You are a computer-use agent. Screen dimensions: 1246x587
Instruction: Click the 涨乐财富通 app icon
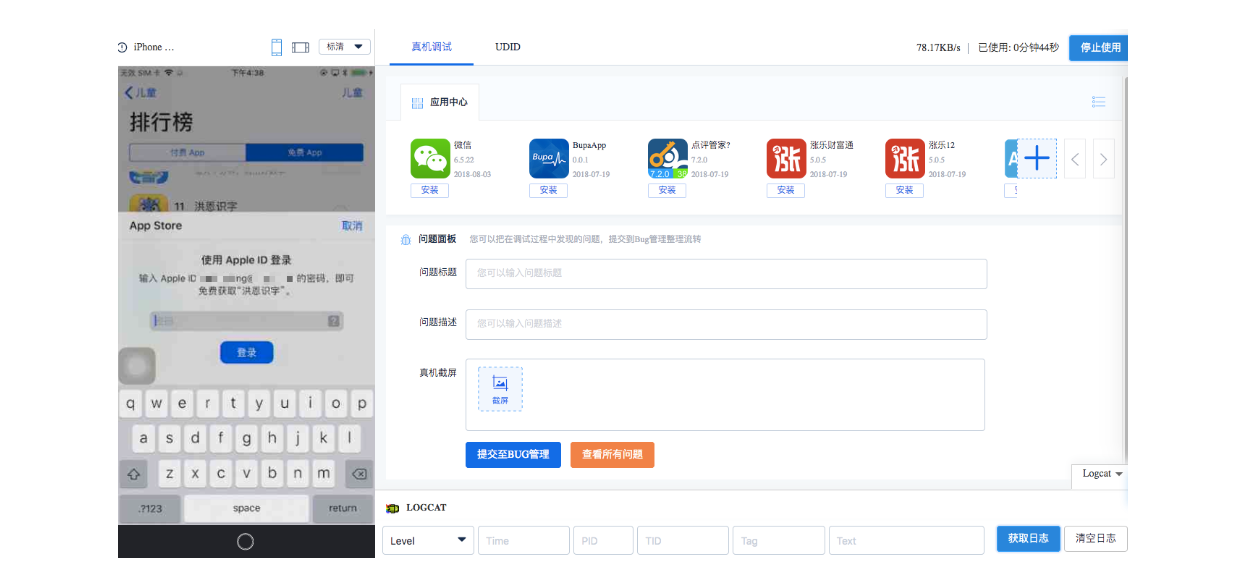point(786,159)
